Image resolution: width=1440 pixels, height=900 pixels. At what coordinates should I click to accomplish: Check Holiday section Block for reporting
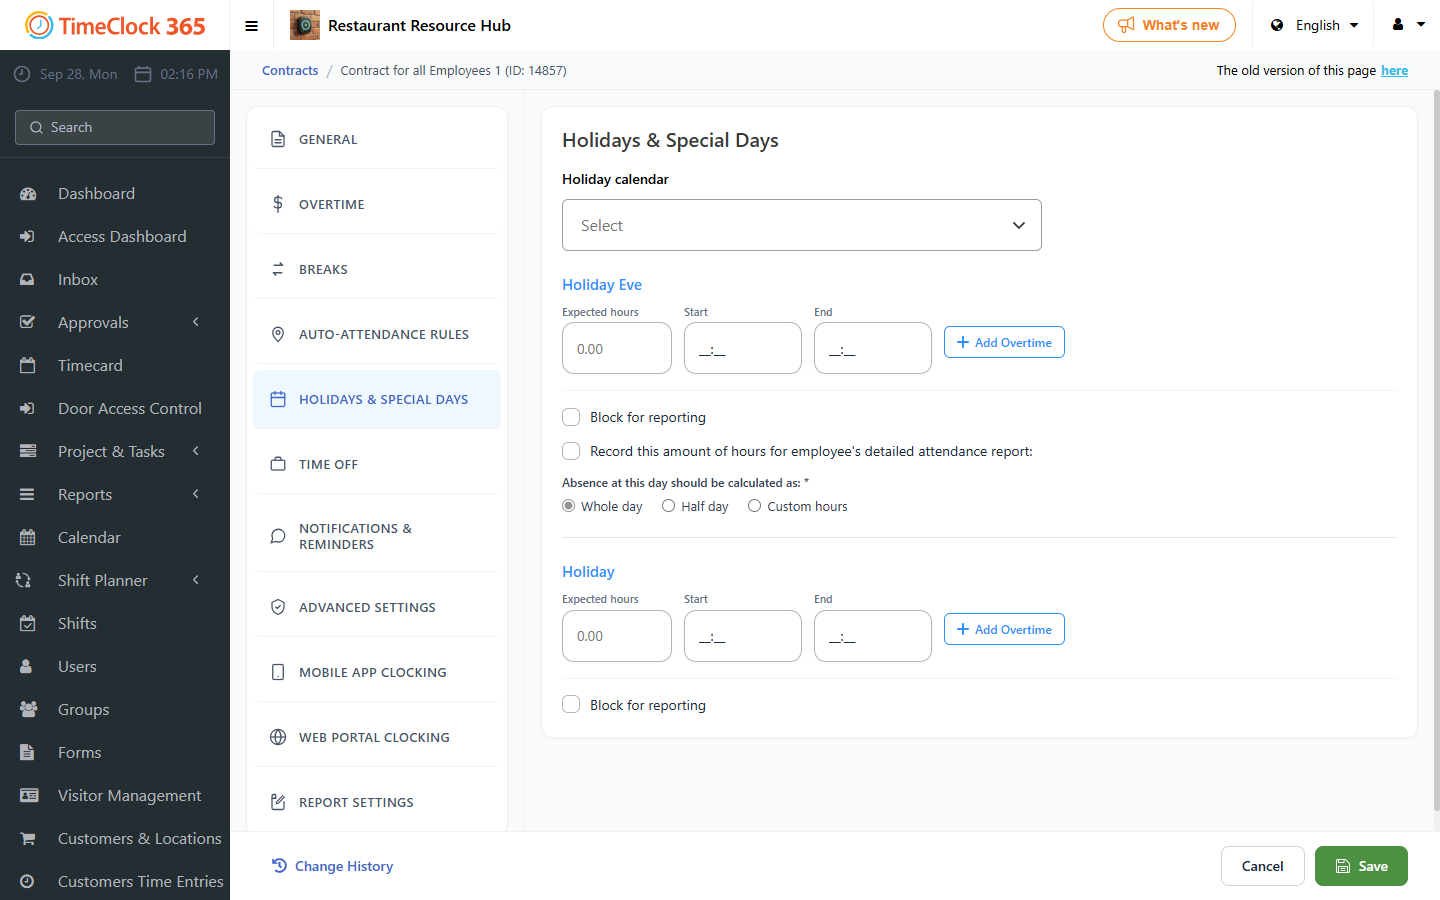(x=571, y=705)
